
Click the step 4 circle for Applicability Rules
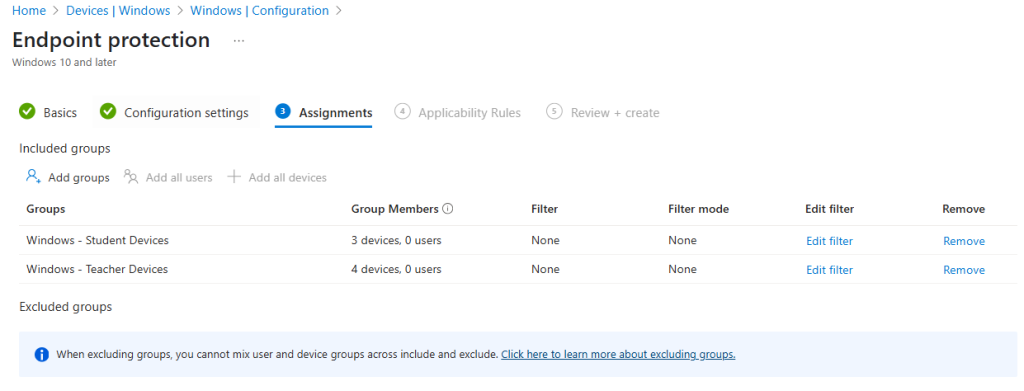pos(402,112)
